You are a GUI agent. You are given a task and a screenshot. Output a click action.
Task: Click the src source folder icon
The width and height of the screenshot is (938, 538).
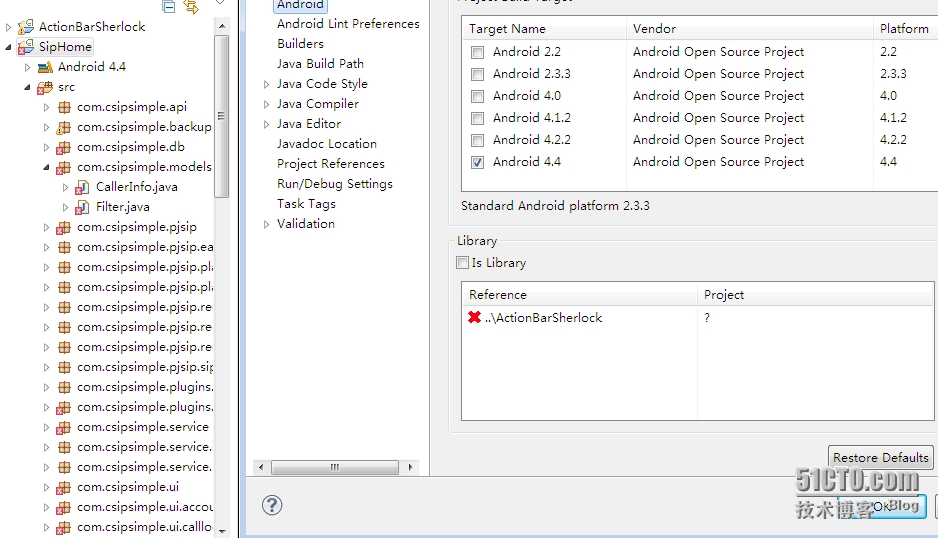pos(45,87)
